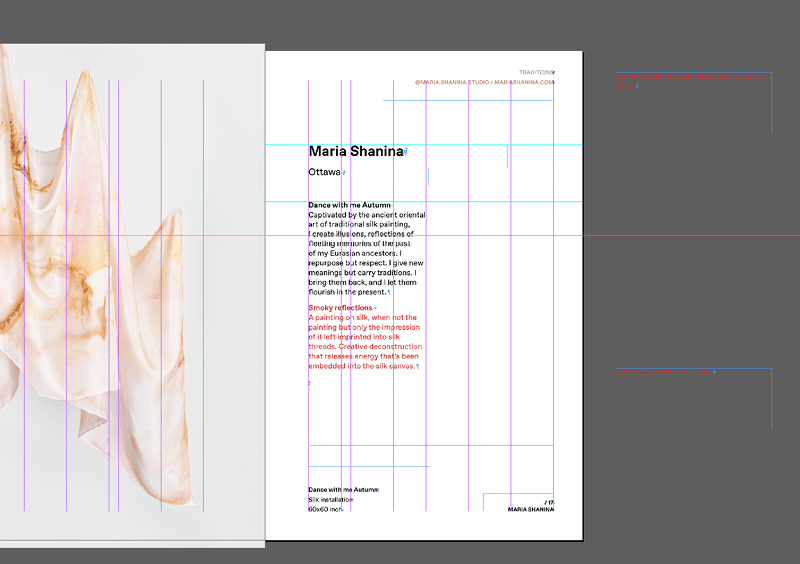Select the 'TRADITIONS' header text at page top
800x564 pixels.
[x=536, y=72]
